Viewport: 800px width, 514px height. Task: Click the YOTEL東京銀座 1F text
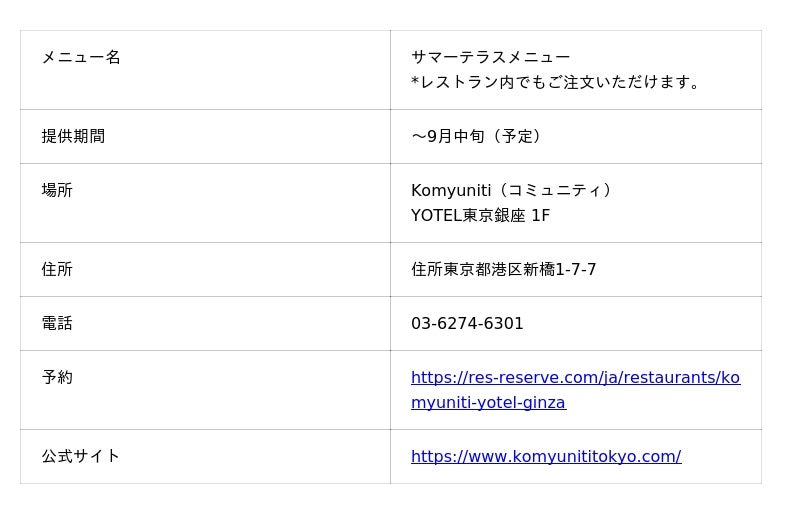click(480, 215)
